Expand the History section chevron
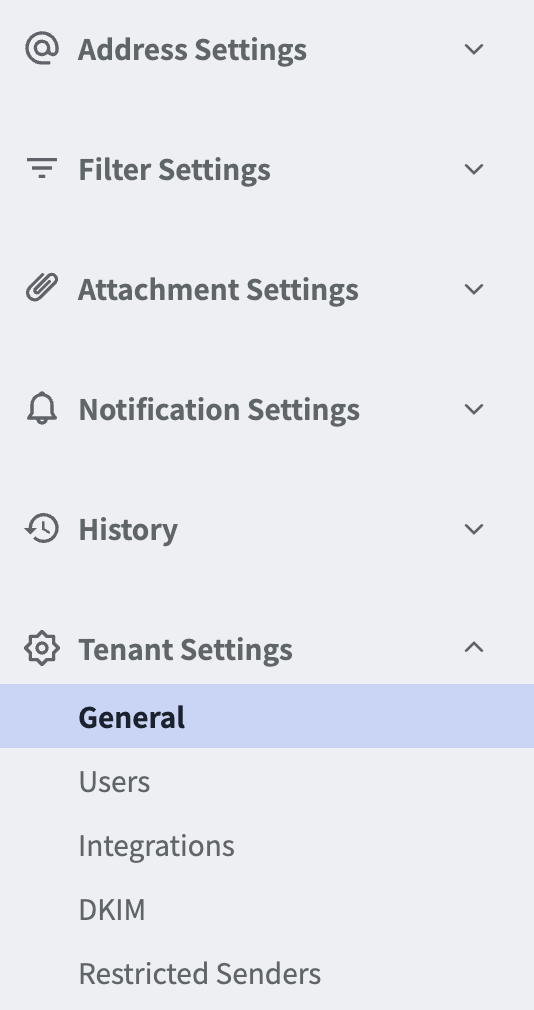This screenshot has height=1010, width=534. [x=474, y=529]
